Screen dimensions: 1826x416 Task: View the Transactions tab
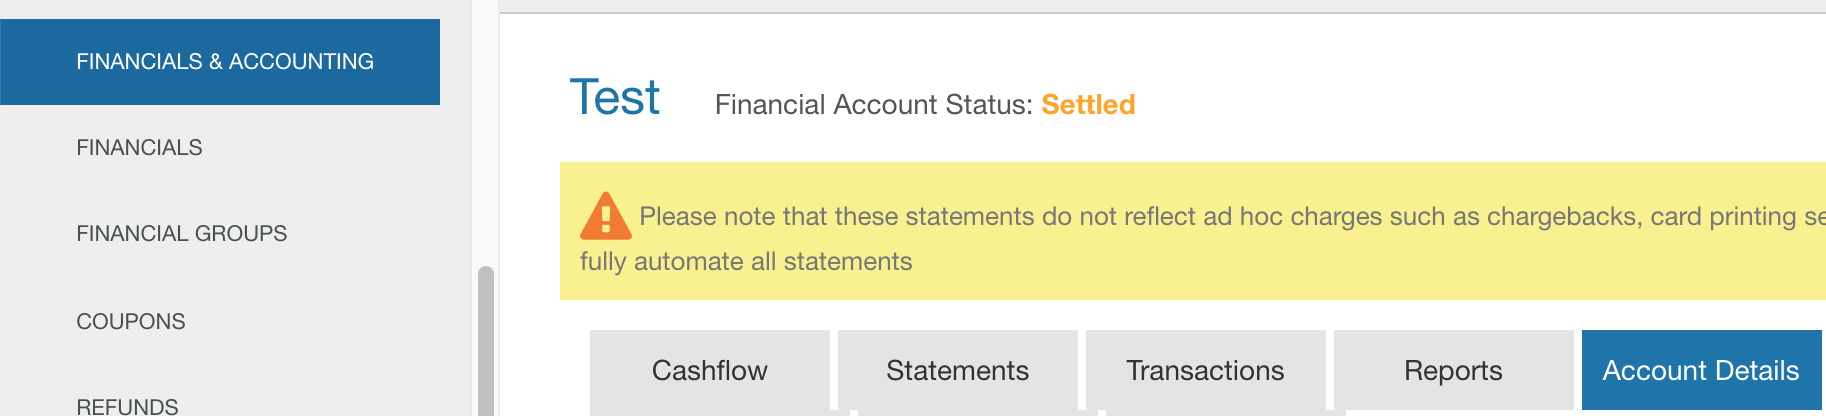[x=1205, y=371]
